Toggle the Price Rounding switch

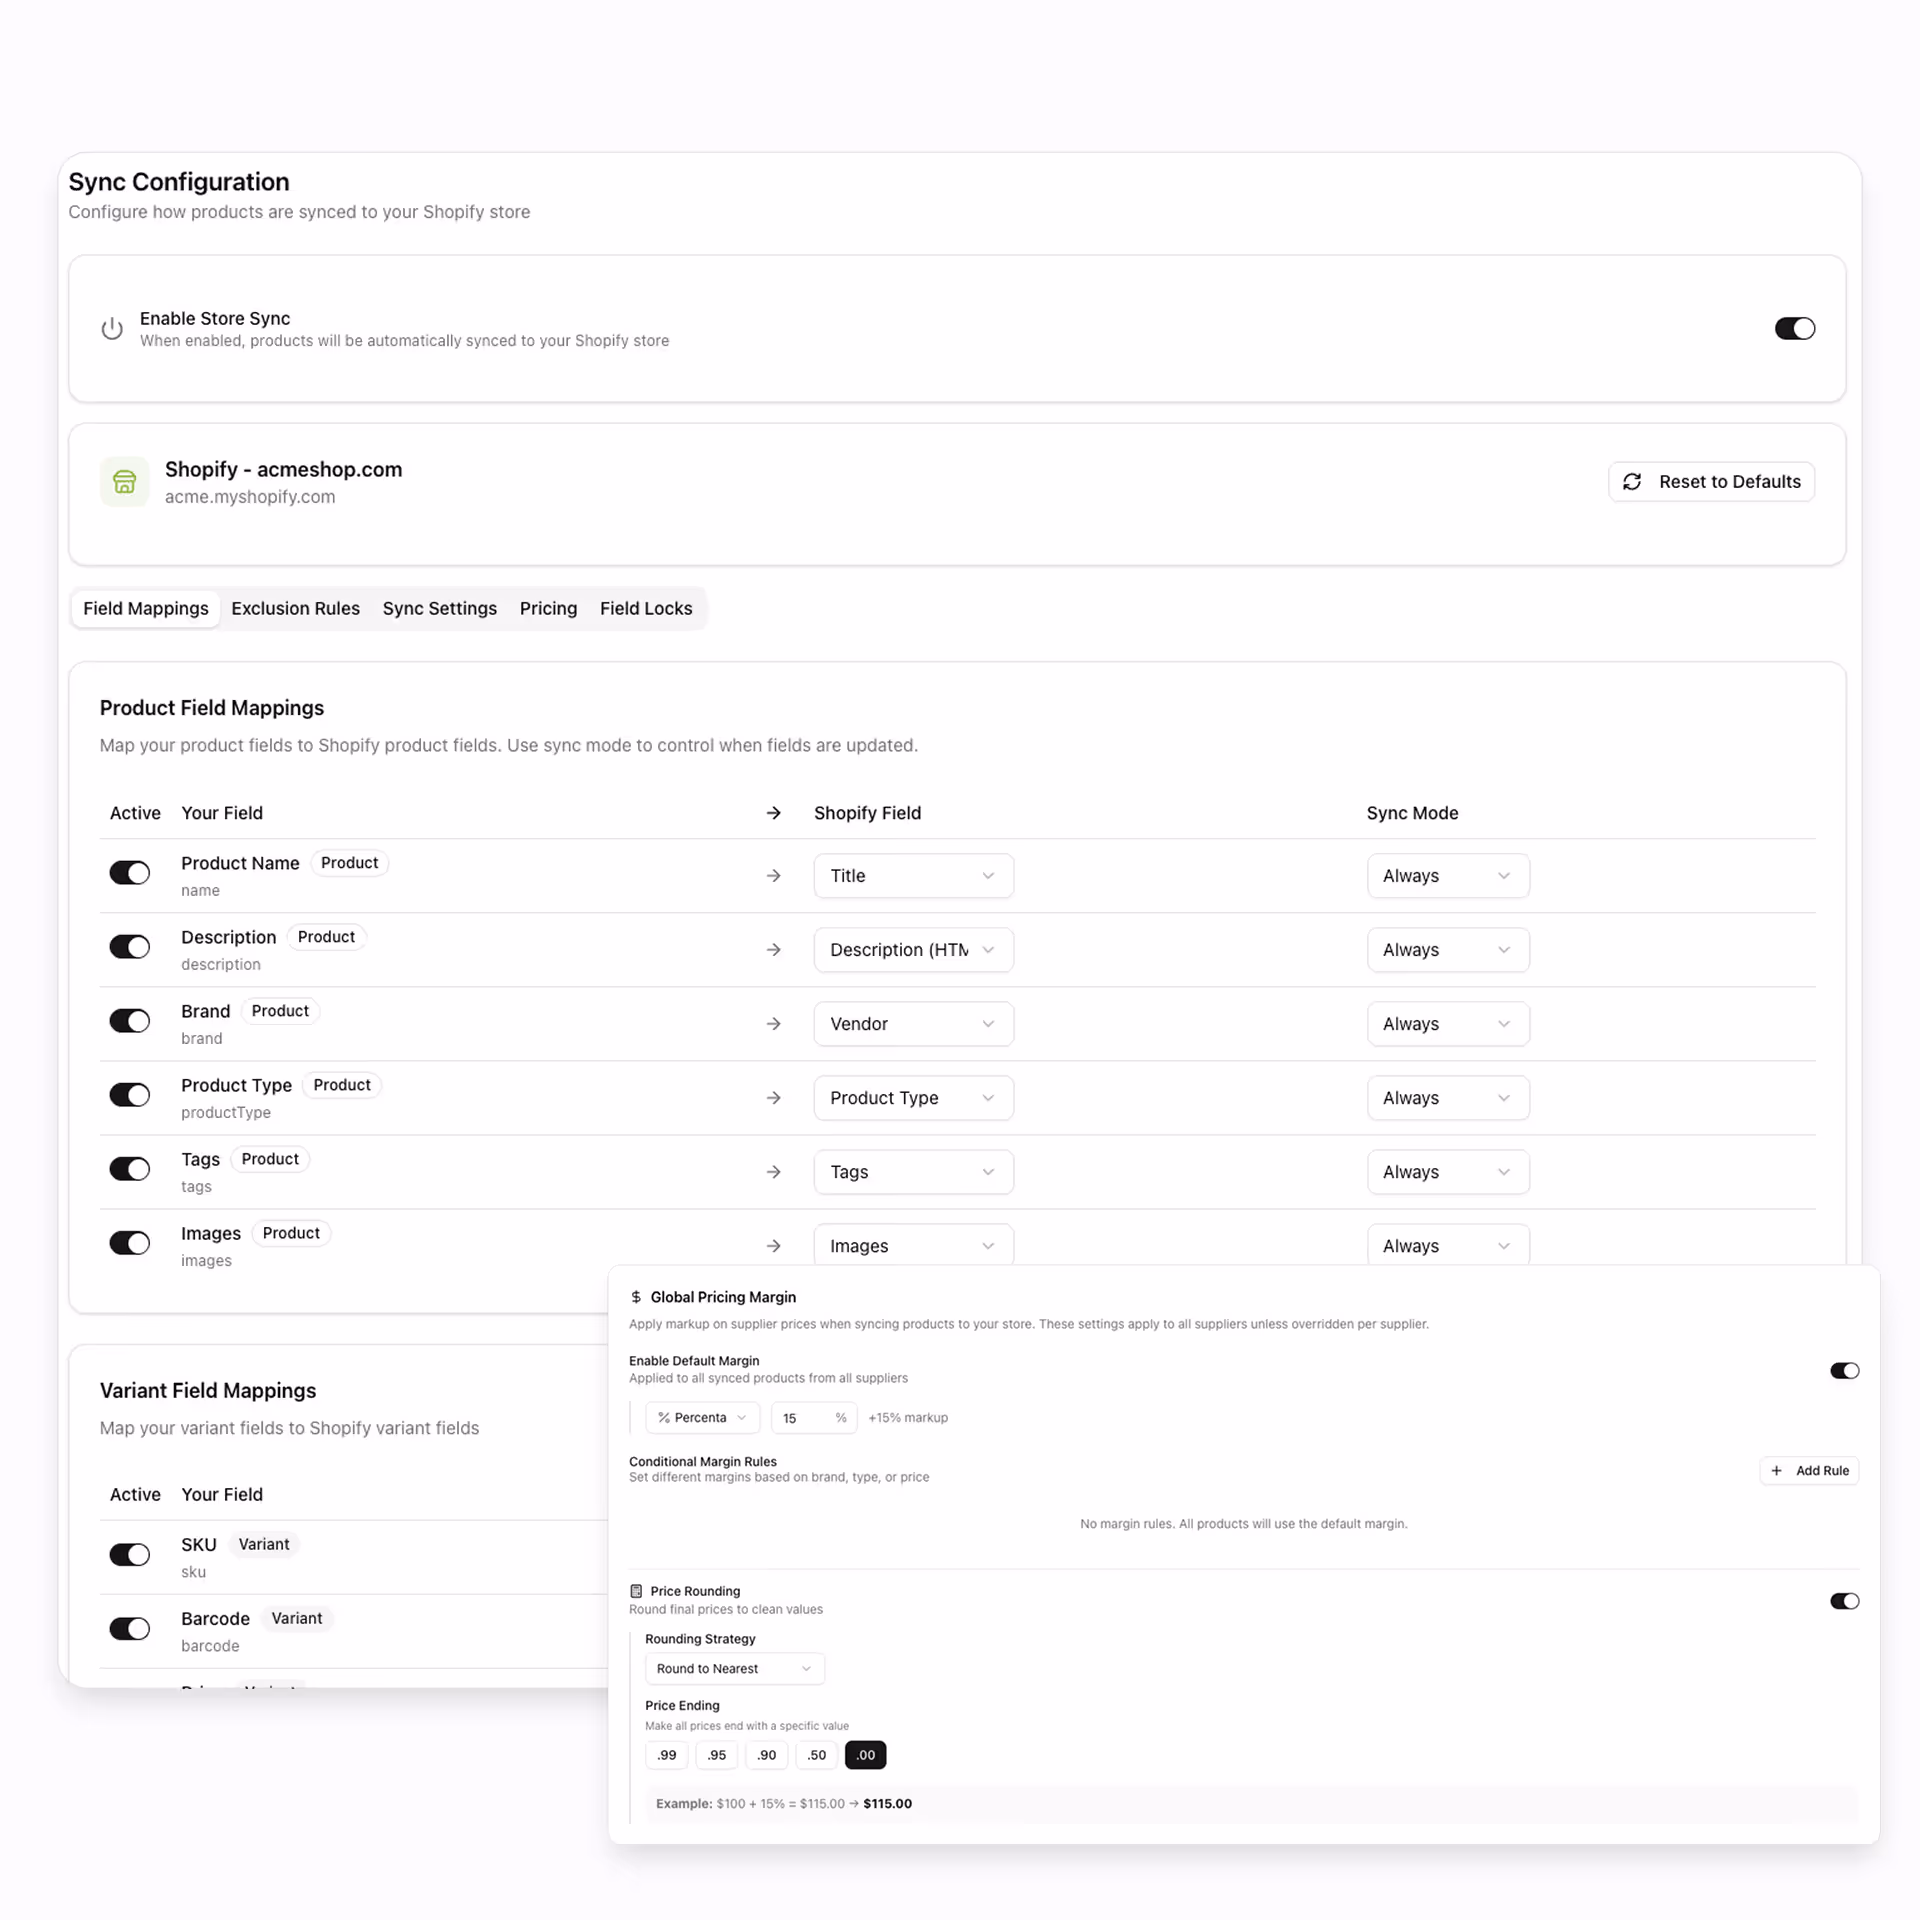click(1844, 1602)
